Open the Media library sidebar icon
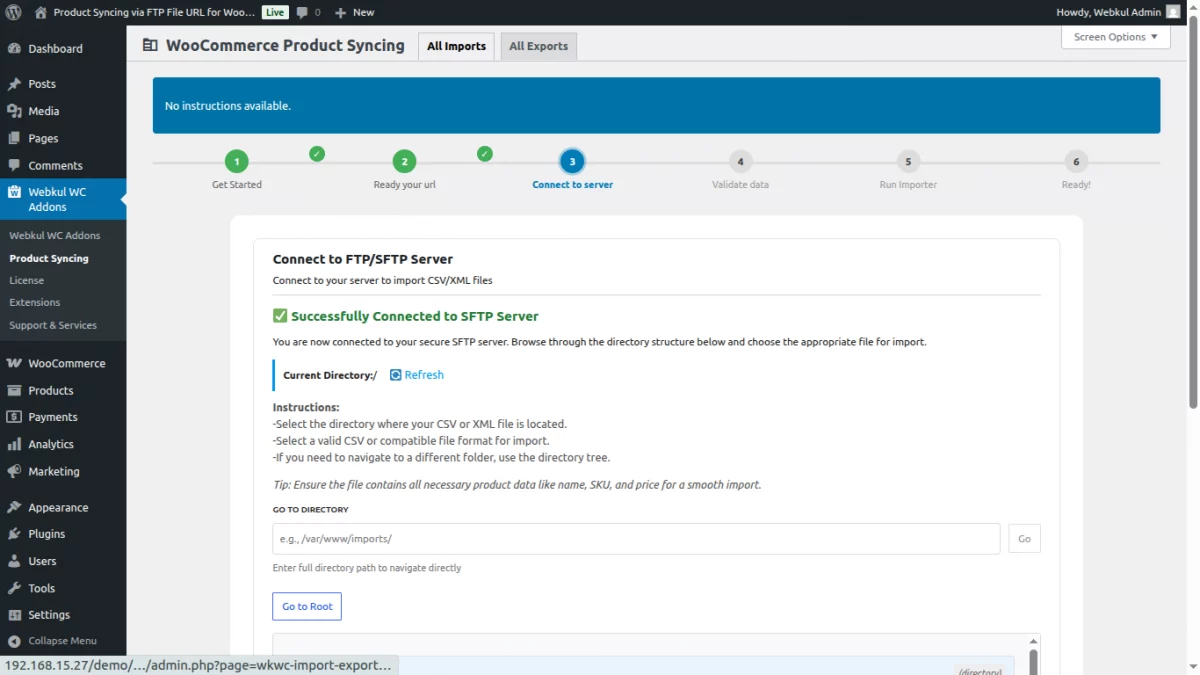The height and width of the screenshot is (675, 1200). pyautogui.click(x=14, y=110)
